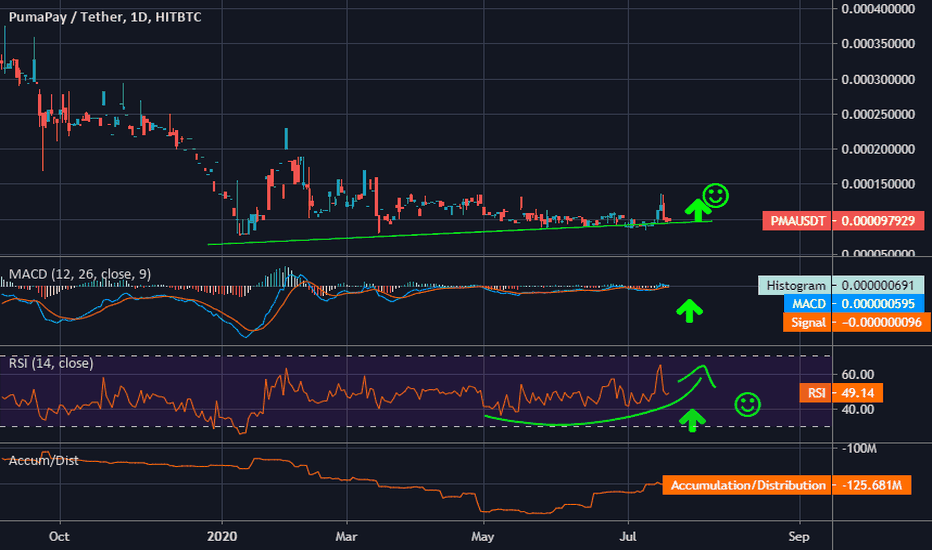The width and height of the screenshot is (932, 550).
Task: Click the MACD value 0.000000595
Action: coord(878,304)
